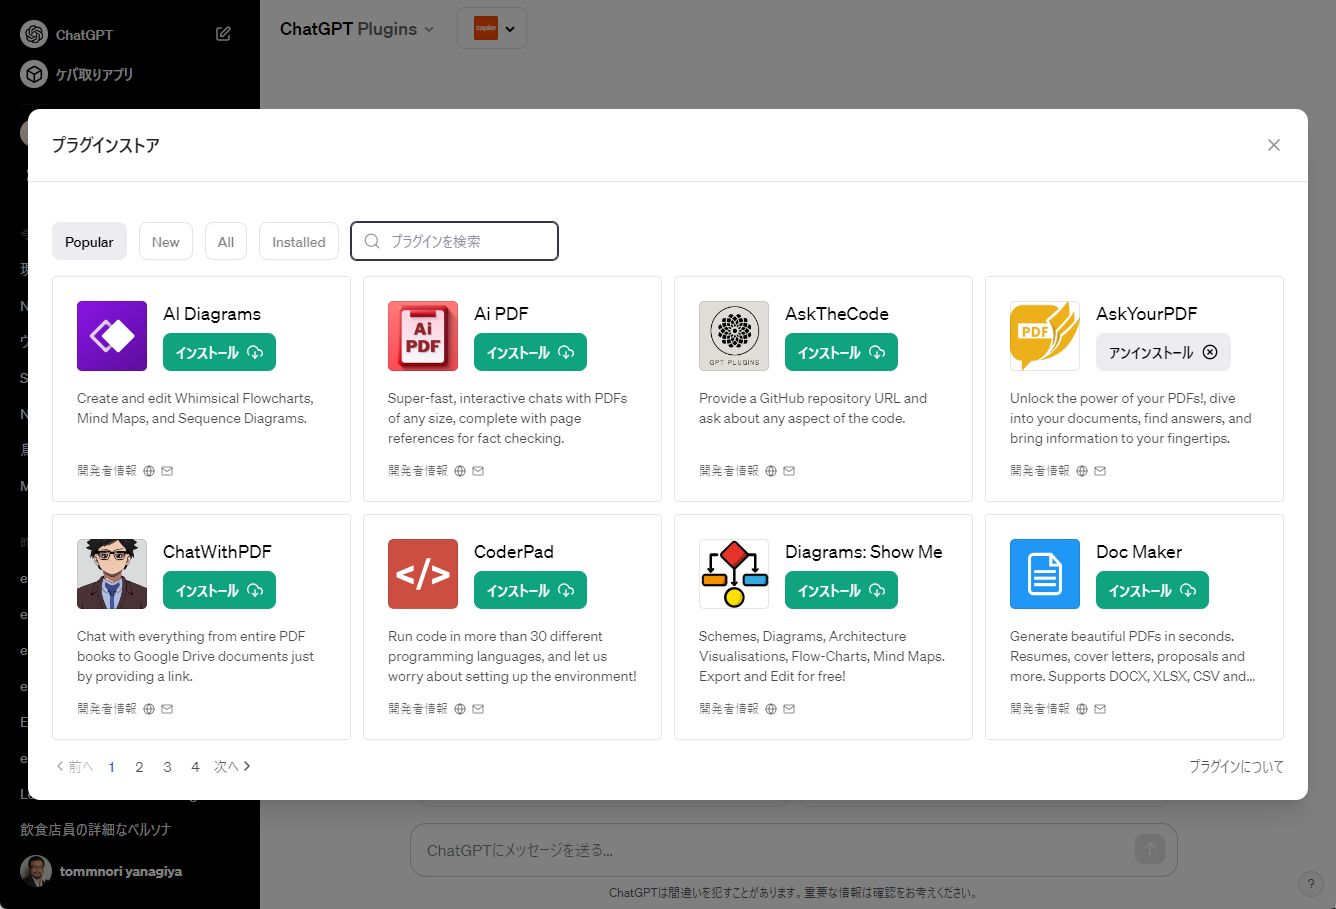Install the Diagrams: Show Me plugin
Screen dimensions: 1336x909
click(x=841, y=591)
